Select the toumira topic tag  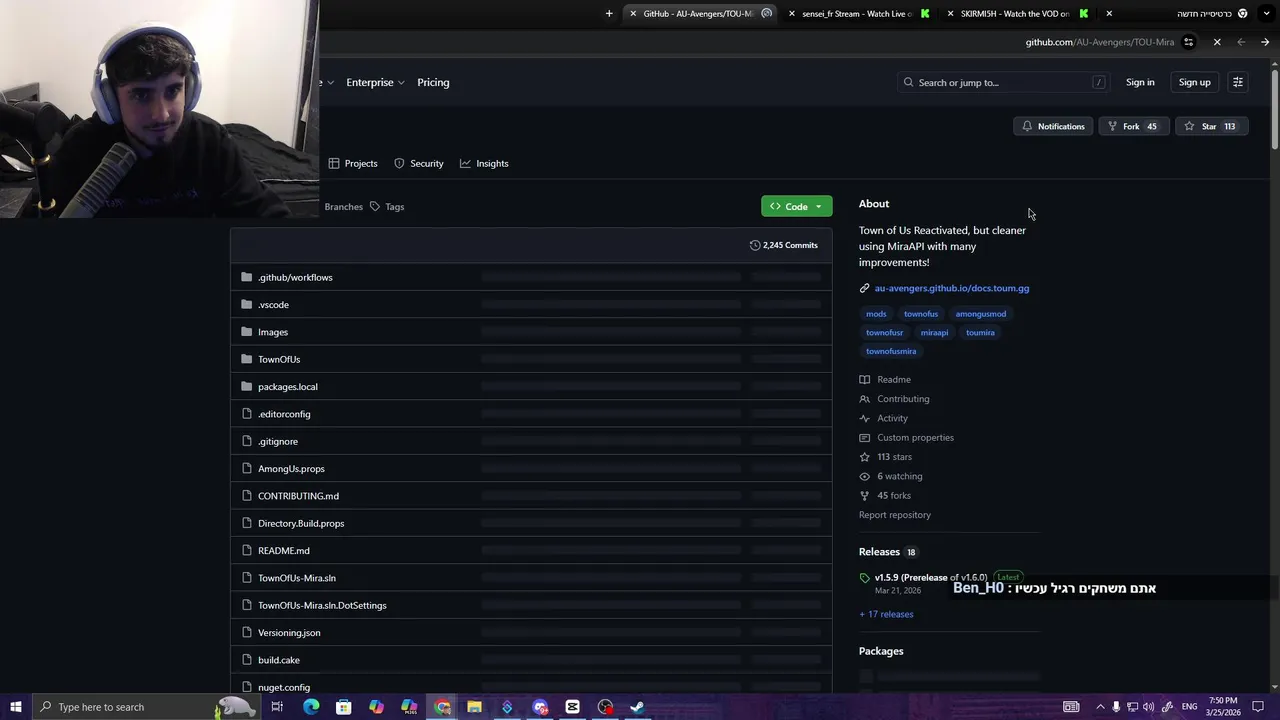coord(980,332)
